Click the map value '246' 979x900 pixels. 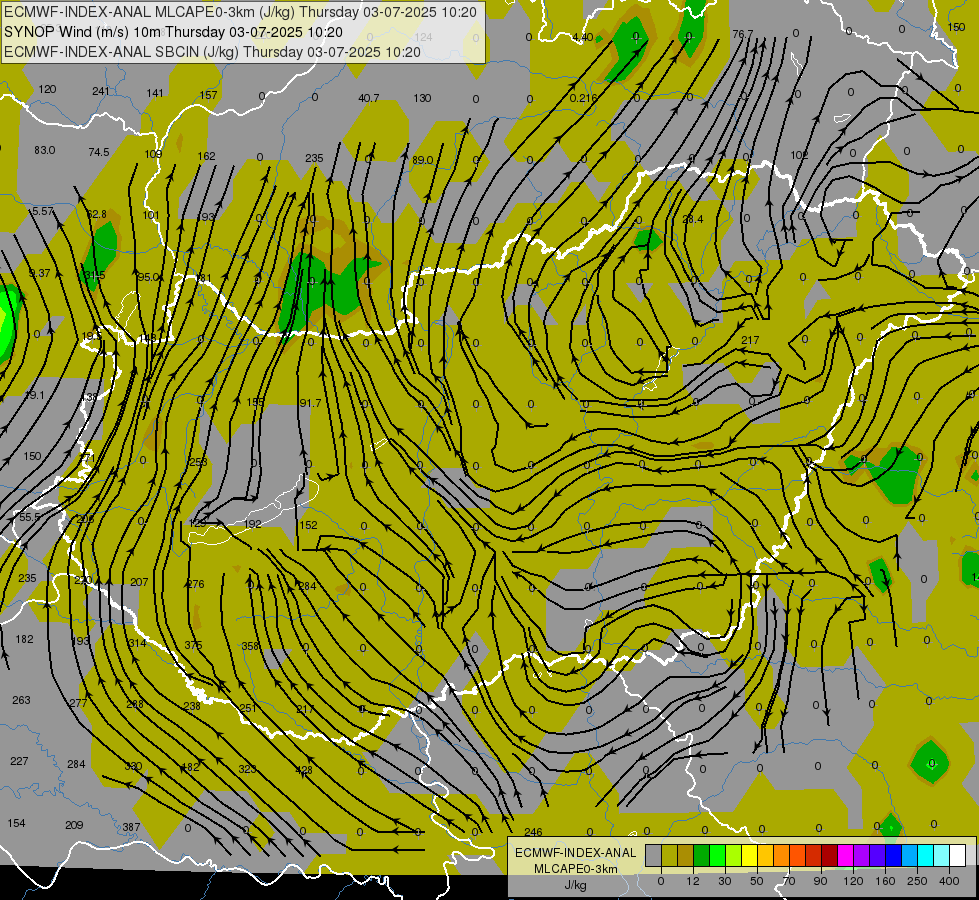click(533, 832)
